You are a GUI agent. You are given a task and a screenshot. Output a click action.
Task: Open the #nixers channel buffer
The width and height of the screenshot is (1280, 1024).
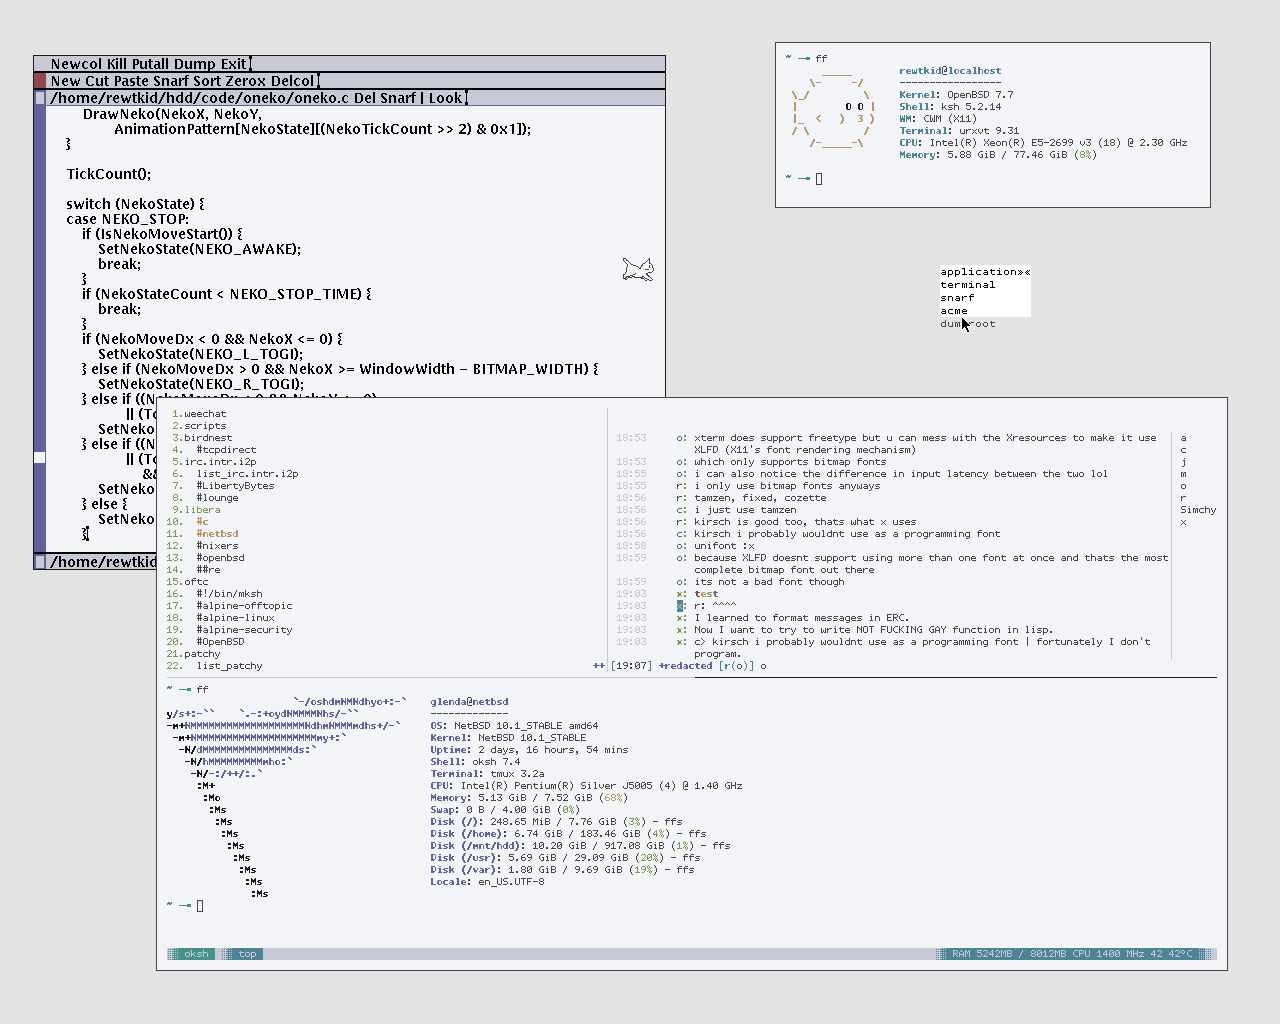click(x=217, y=546)
